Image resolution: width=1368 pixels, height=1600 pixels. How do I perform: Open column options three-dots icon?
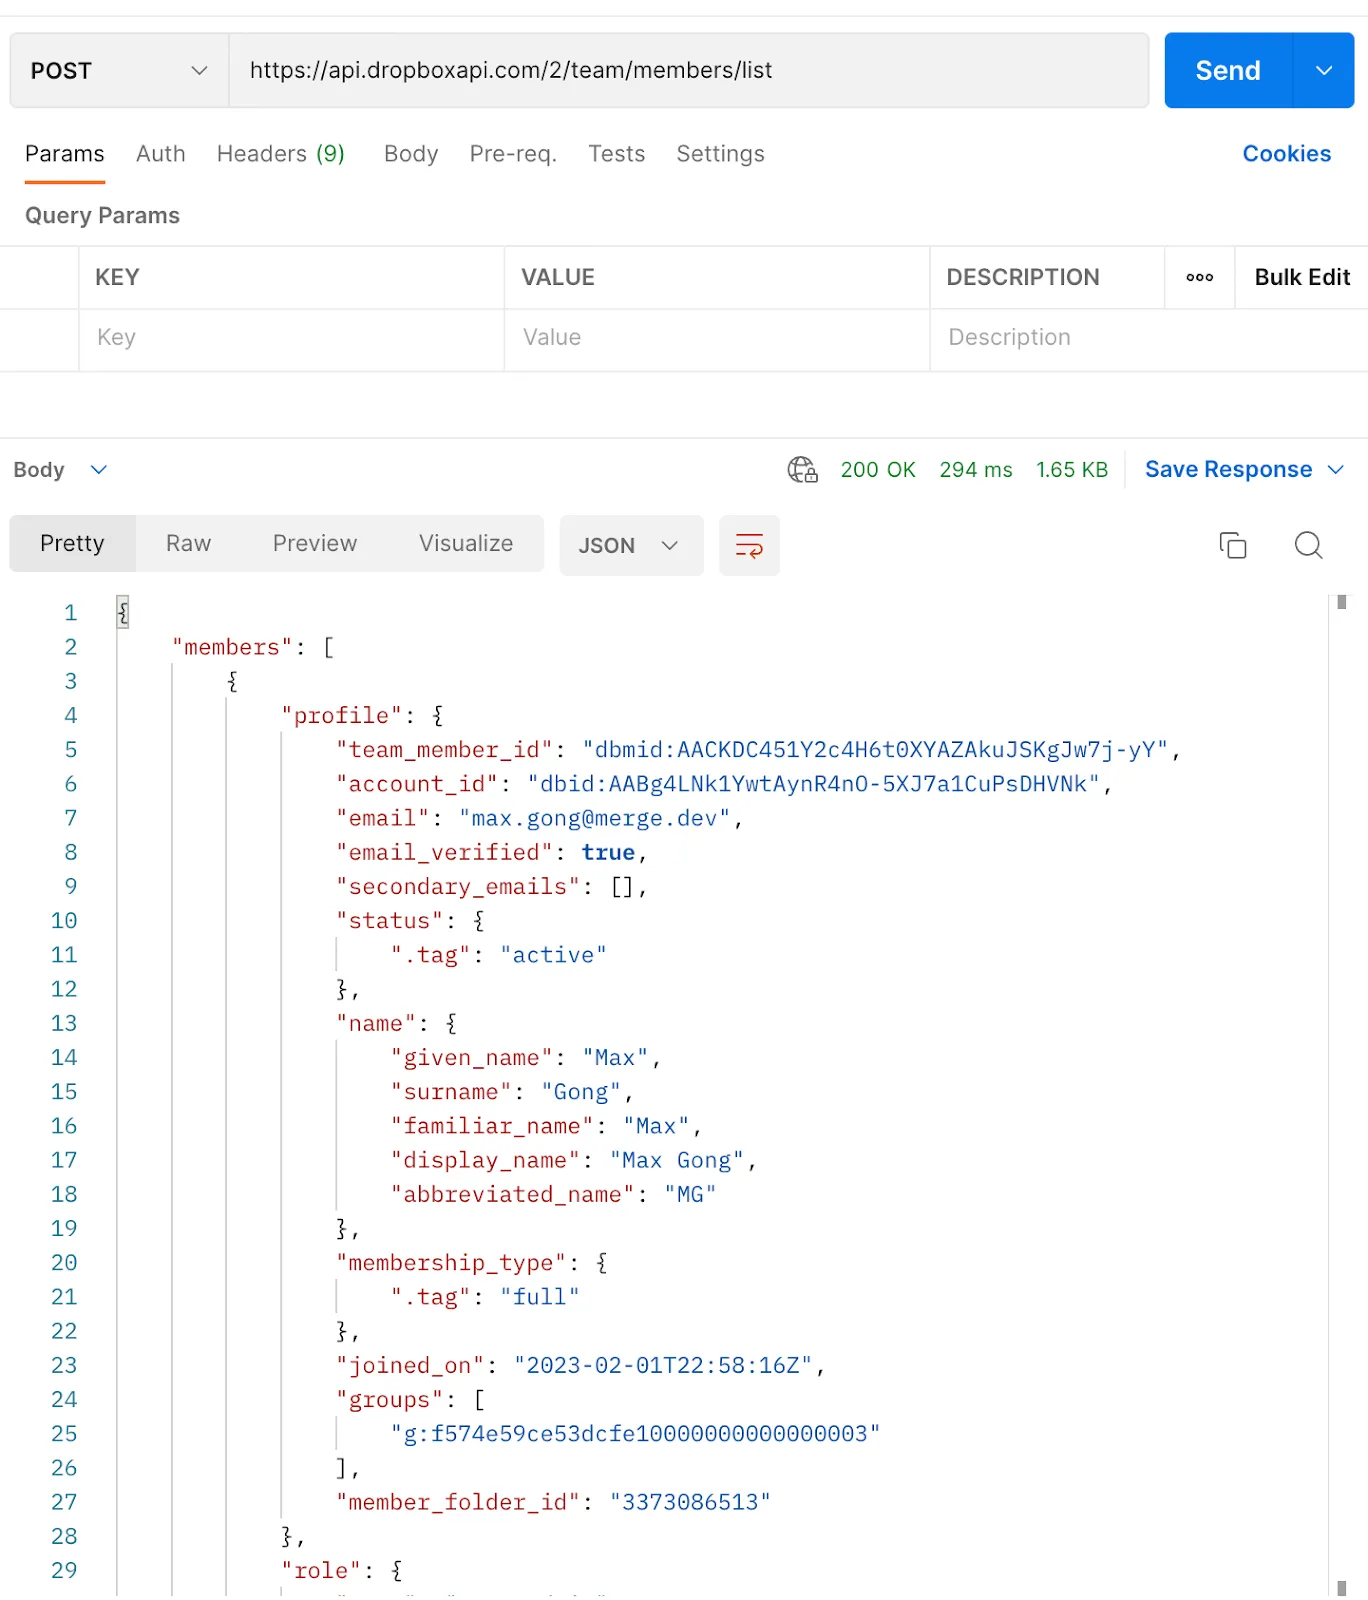click(x=1199, y=277)
